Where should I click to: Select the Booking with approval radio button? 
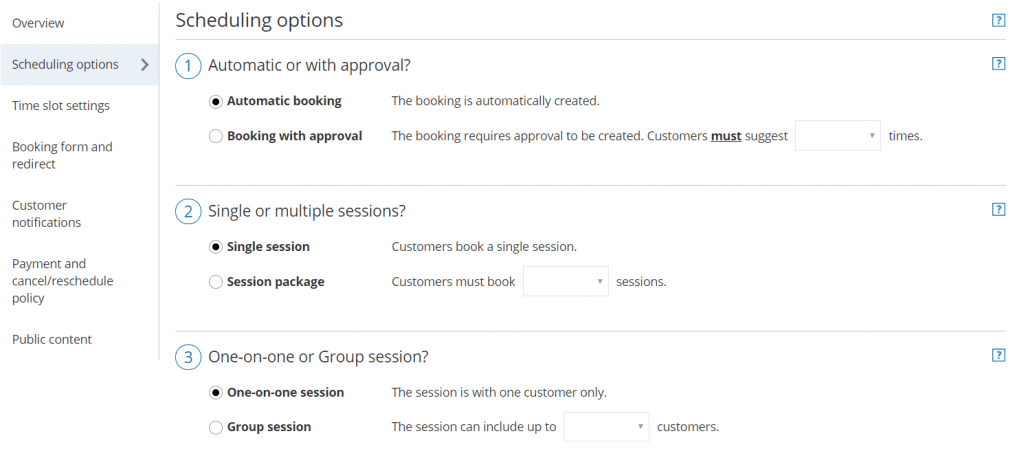(216, 136)
